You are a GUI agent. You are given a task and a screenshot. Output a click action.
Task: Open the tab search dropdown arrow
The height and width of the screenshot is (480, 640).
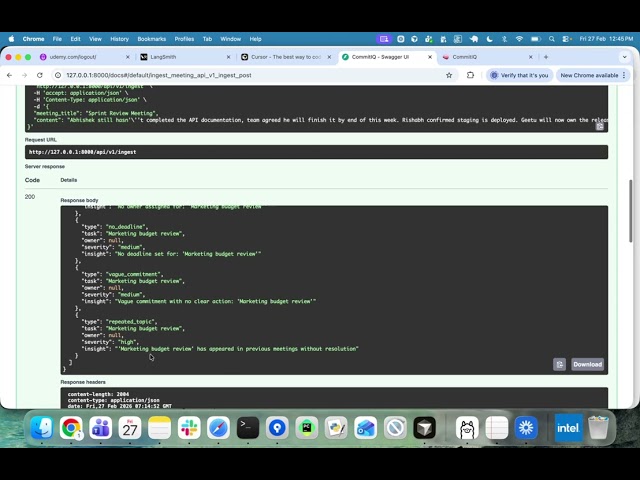coord(624,57)
